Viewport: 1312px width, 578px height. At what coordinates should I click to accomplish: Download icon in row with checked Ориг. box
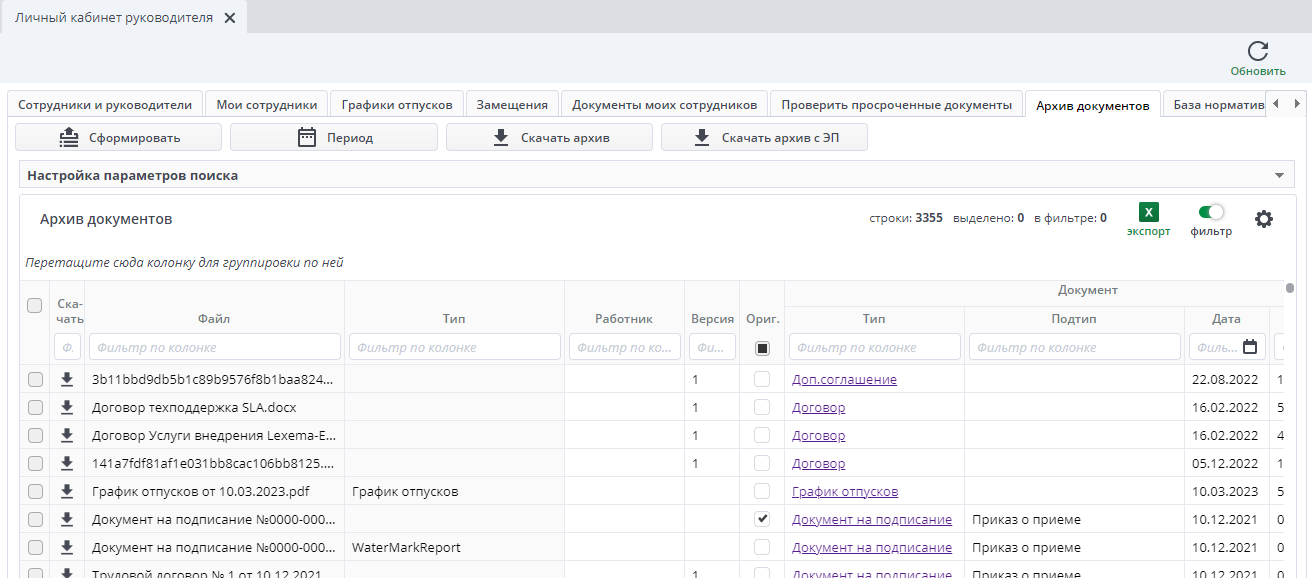(67, 519)
